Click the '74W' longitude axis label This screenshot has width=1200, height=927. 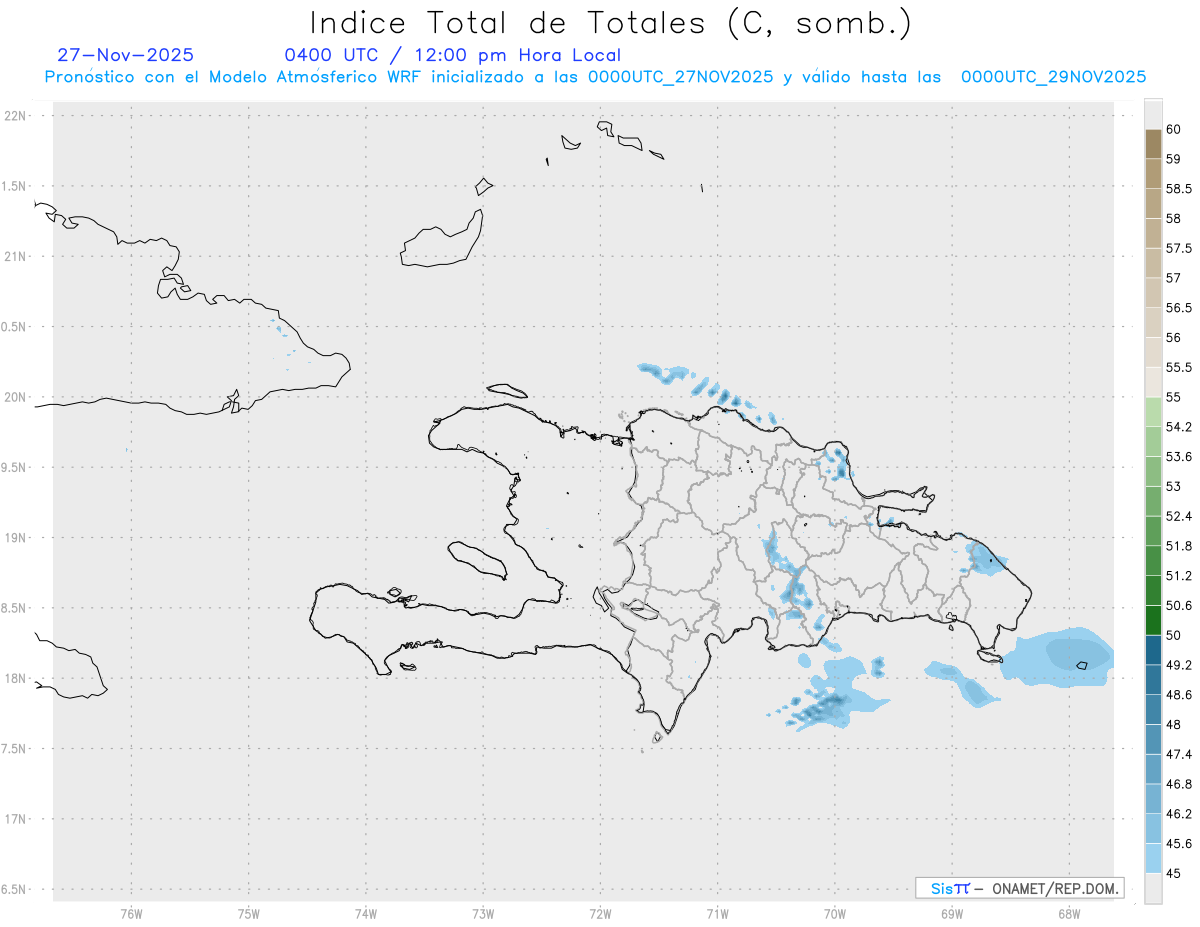(x=365, y=913)
